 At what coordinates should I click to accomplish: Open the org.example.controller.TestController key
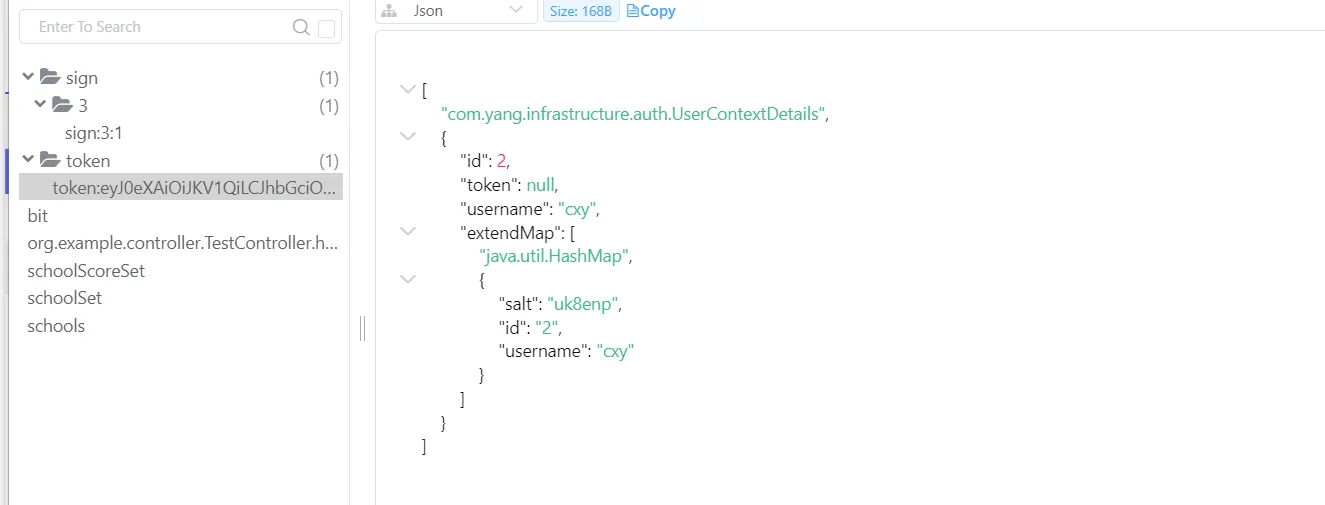[182, 243]
